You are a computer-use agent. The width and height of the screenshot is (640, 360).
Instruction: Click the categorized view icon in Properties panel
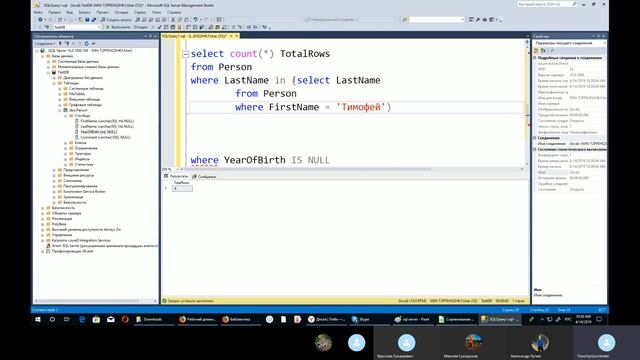click(x=536, y=51)
